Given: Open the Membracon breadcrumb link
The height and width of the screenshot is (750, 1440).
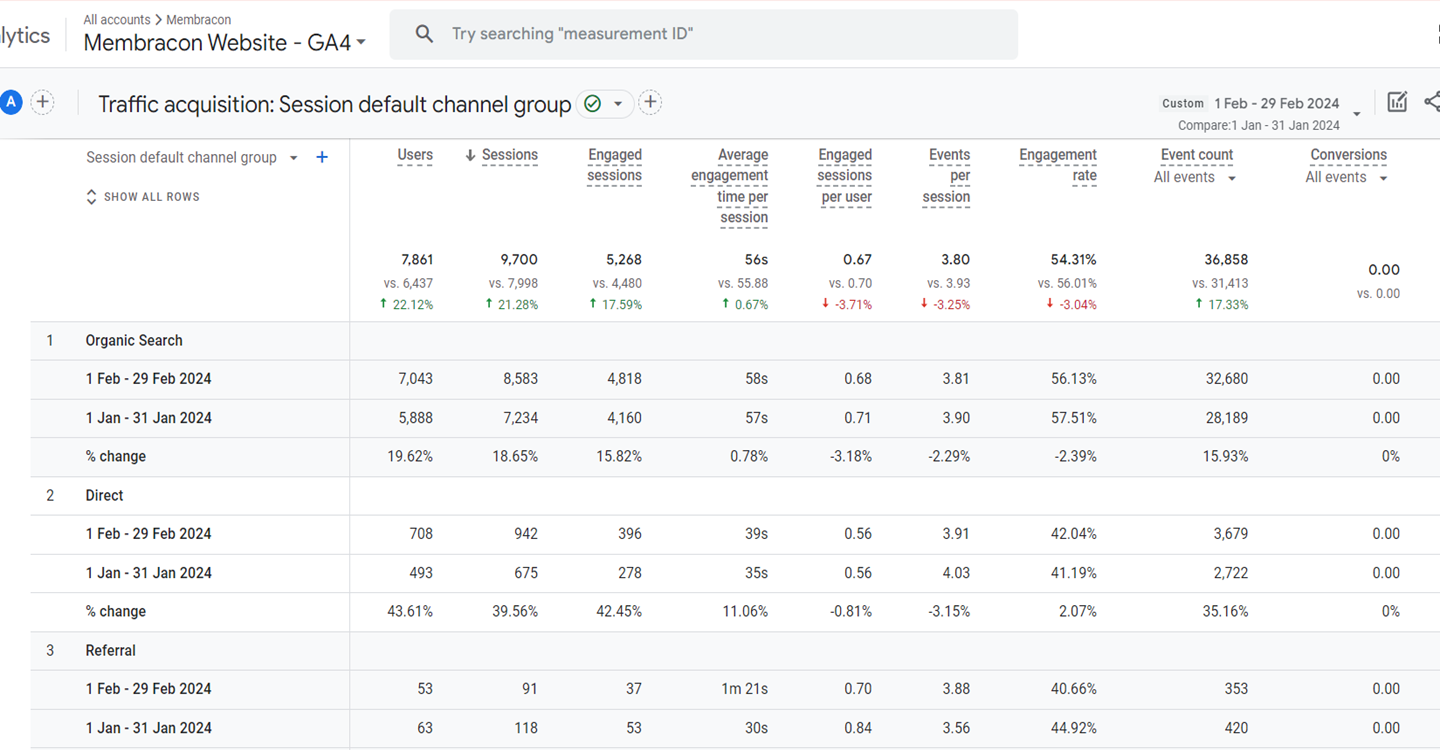Looking at the screenshot, I should point(199,19).
